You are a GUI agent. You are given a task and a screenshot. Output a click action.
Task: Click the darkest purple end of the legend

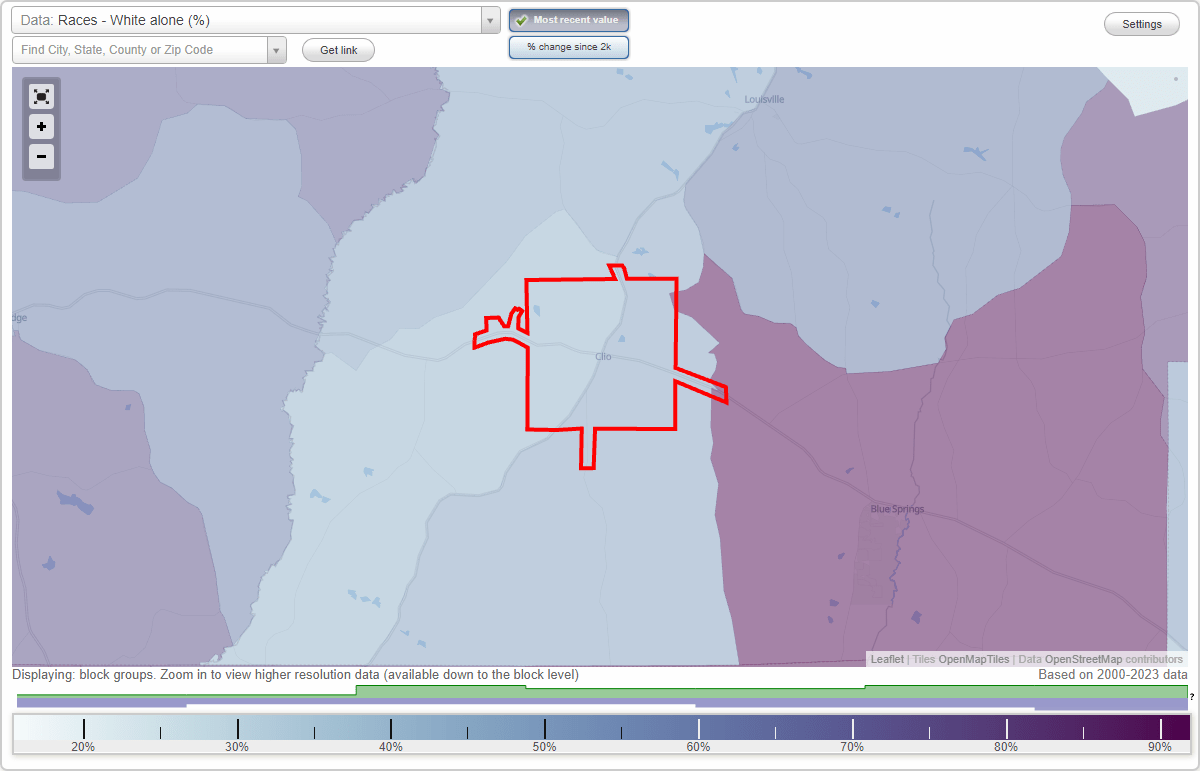1175,726
